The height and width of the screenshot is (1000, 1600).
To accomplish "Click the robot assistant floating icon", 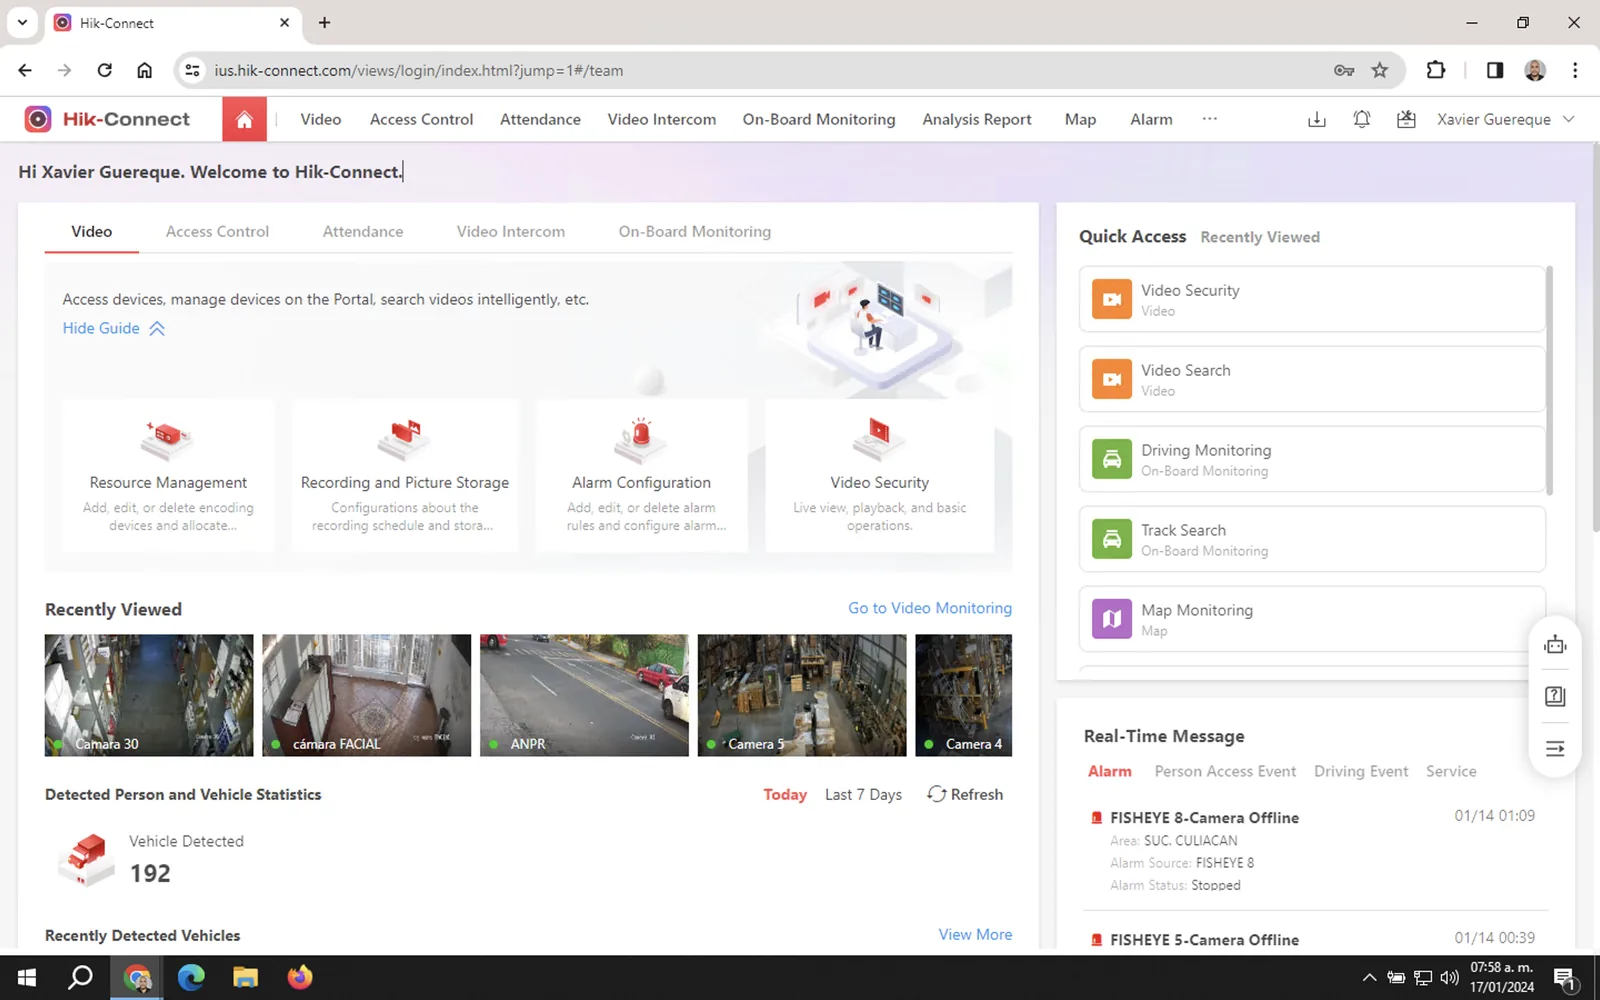I will tap(1555, 645).
